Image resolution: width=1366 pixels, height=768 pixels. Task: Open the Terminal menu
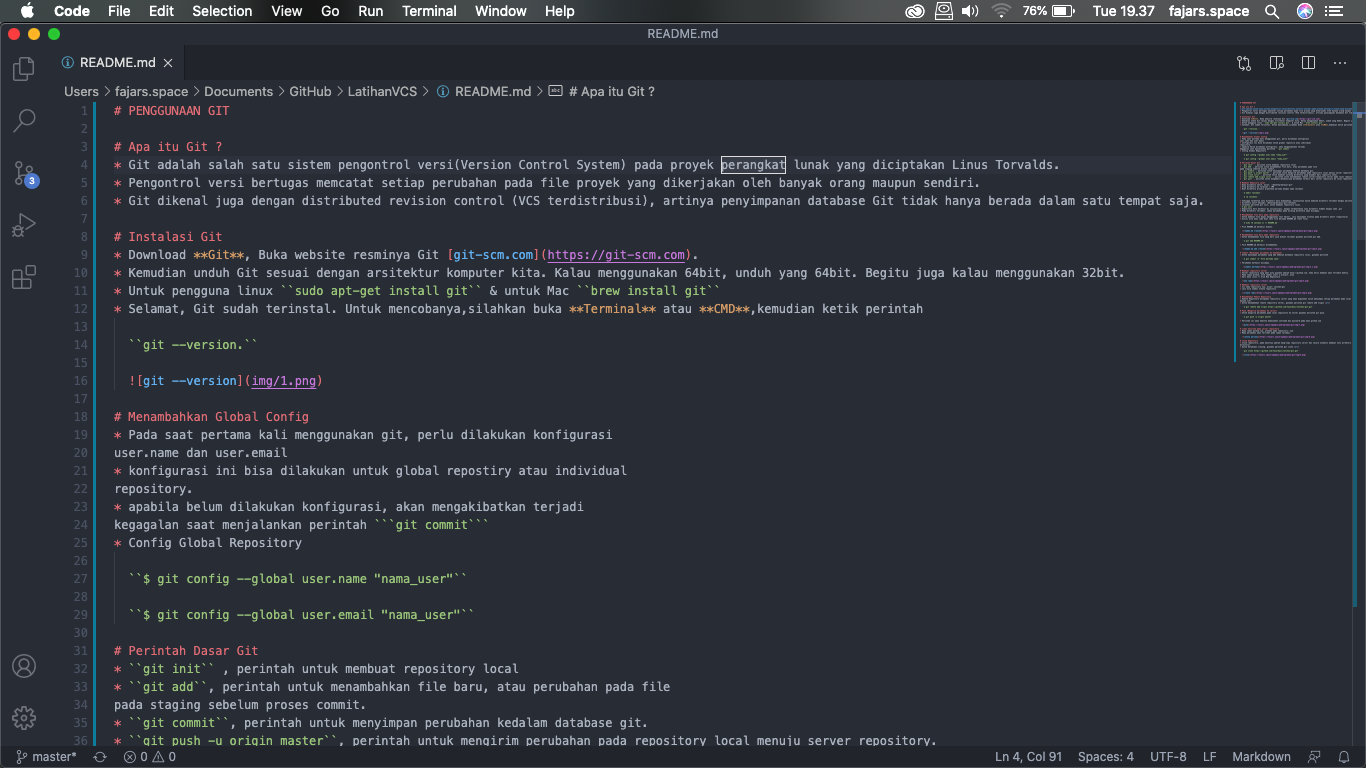pyautogui.click(x=430, y=11)
